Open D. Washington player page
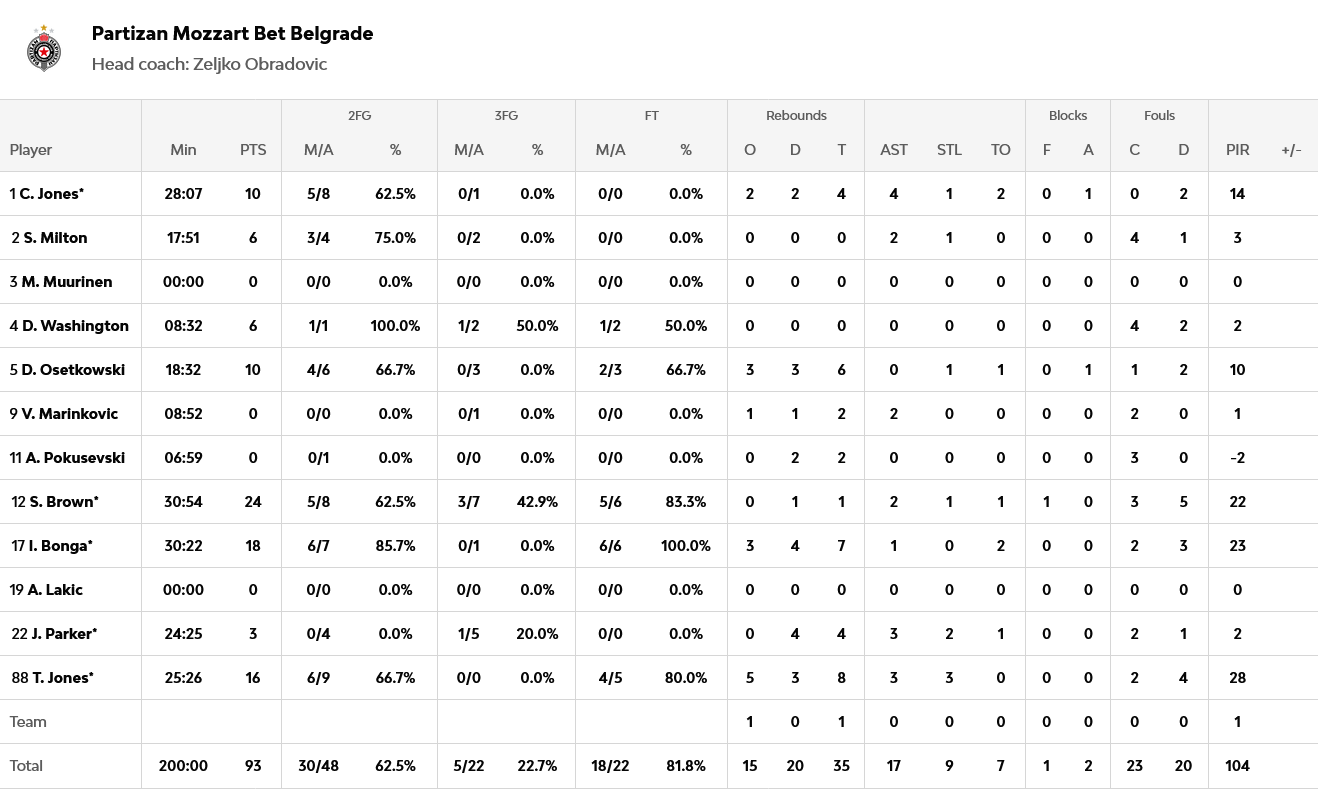This screenshot has height=790, width=1318. pos(75,326)
